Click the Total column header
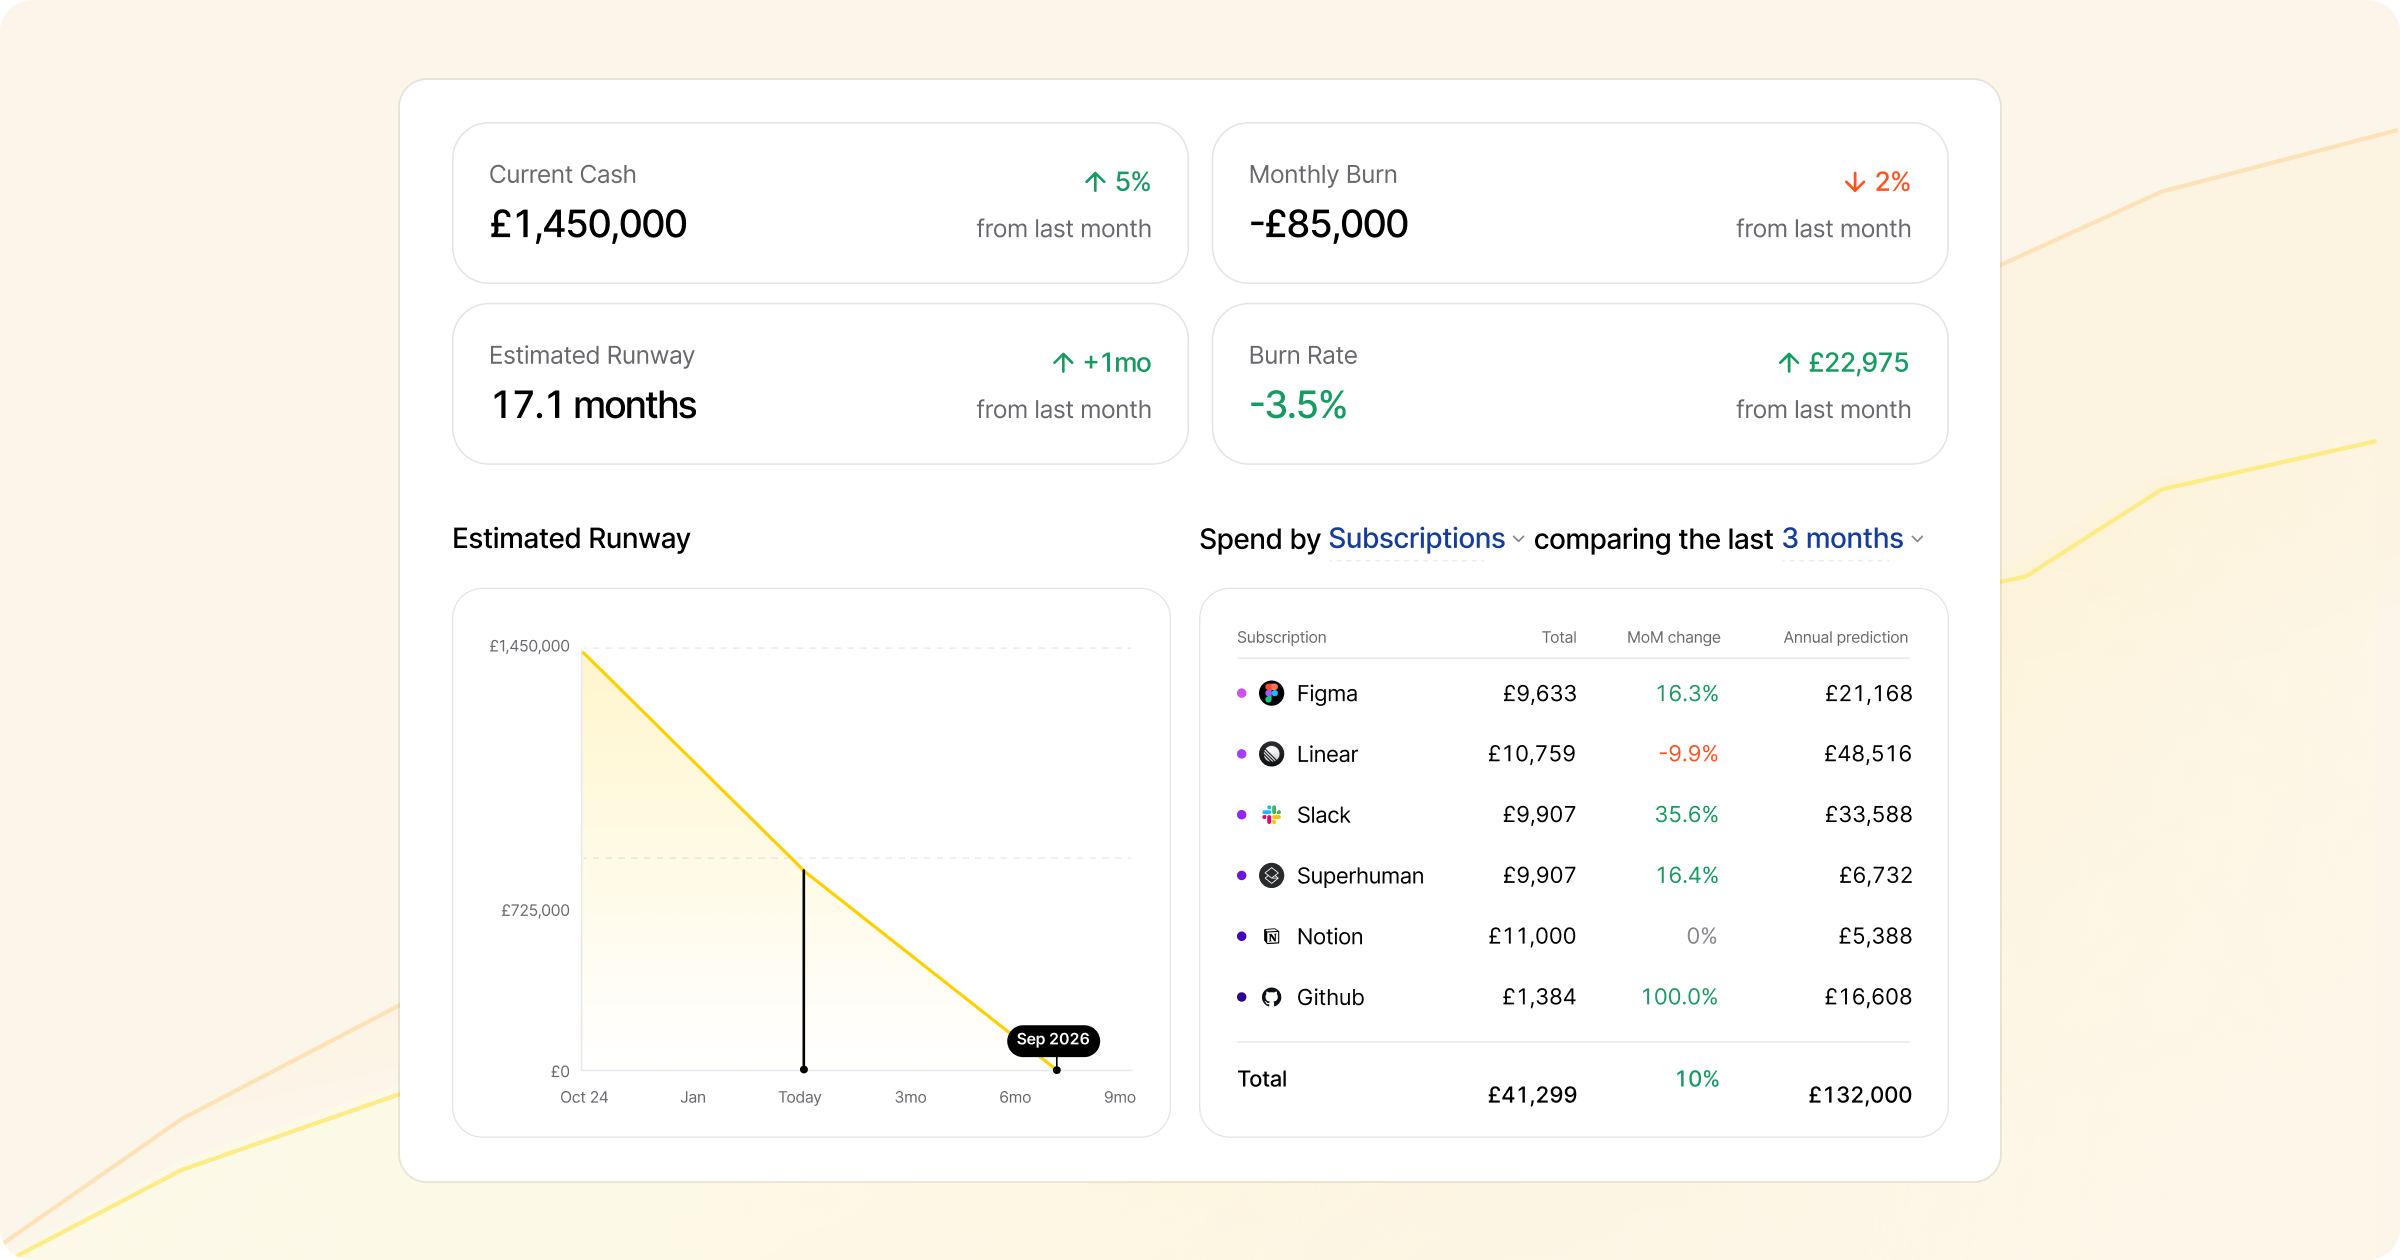 click(1558, 637)
